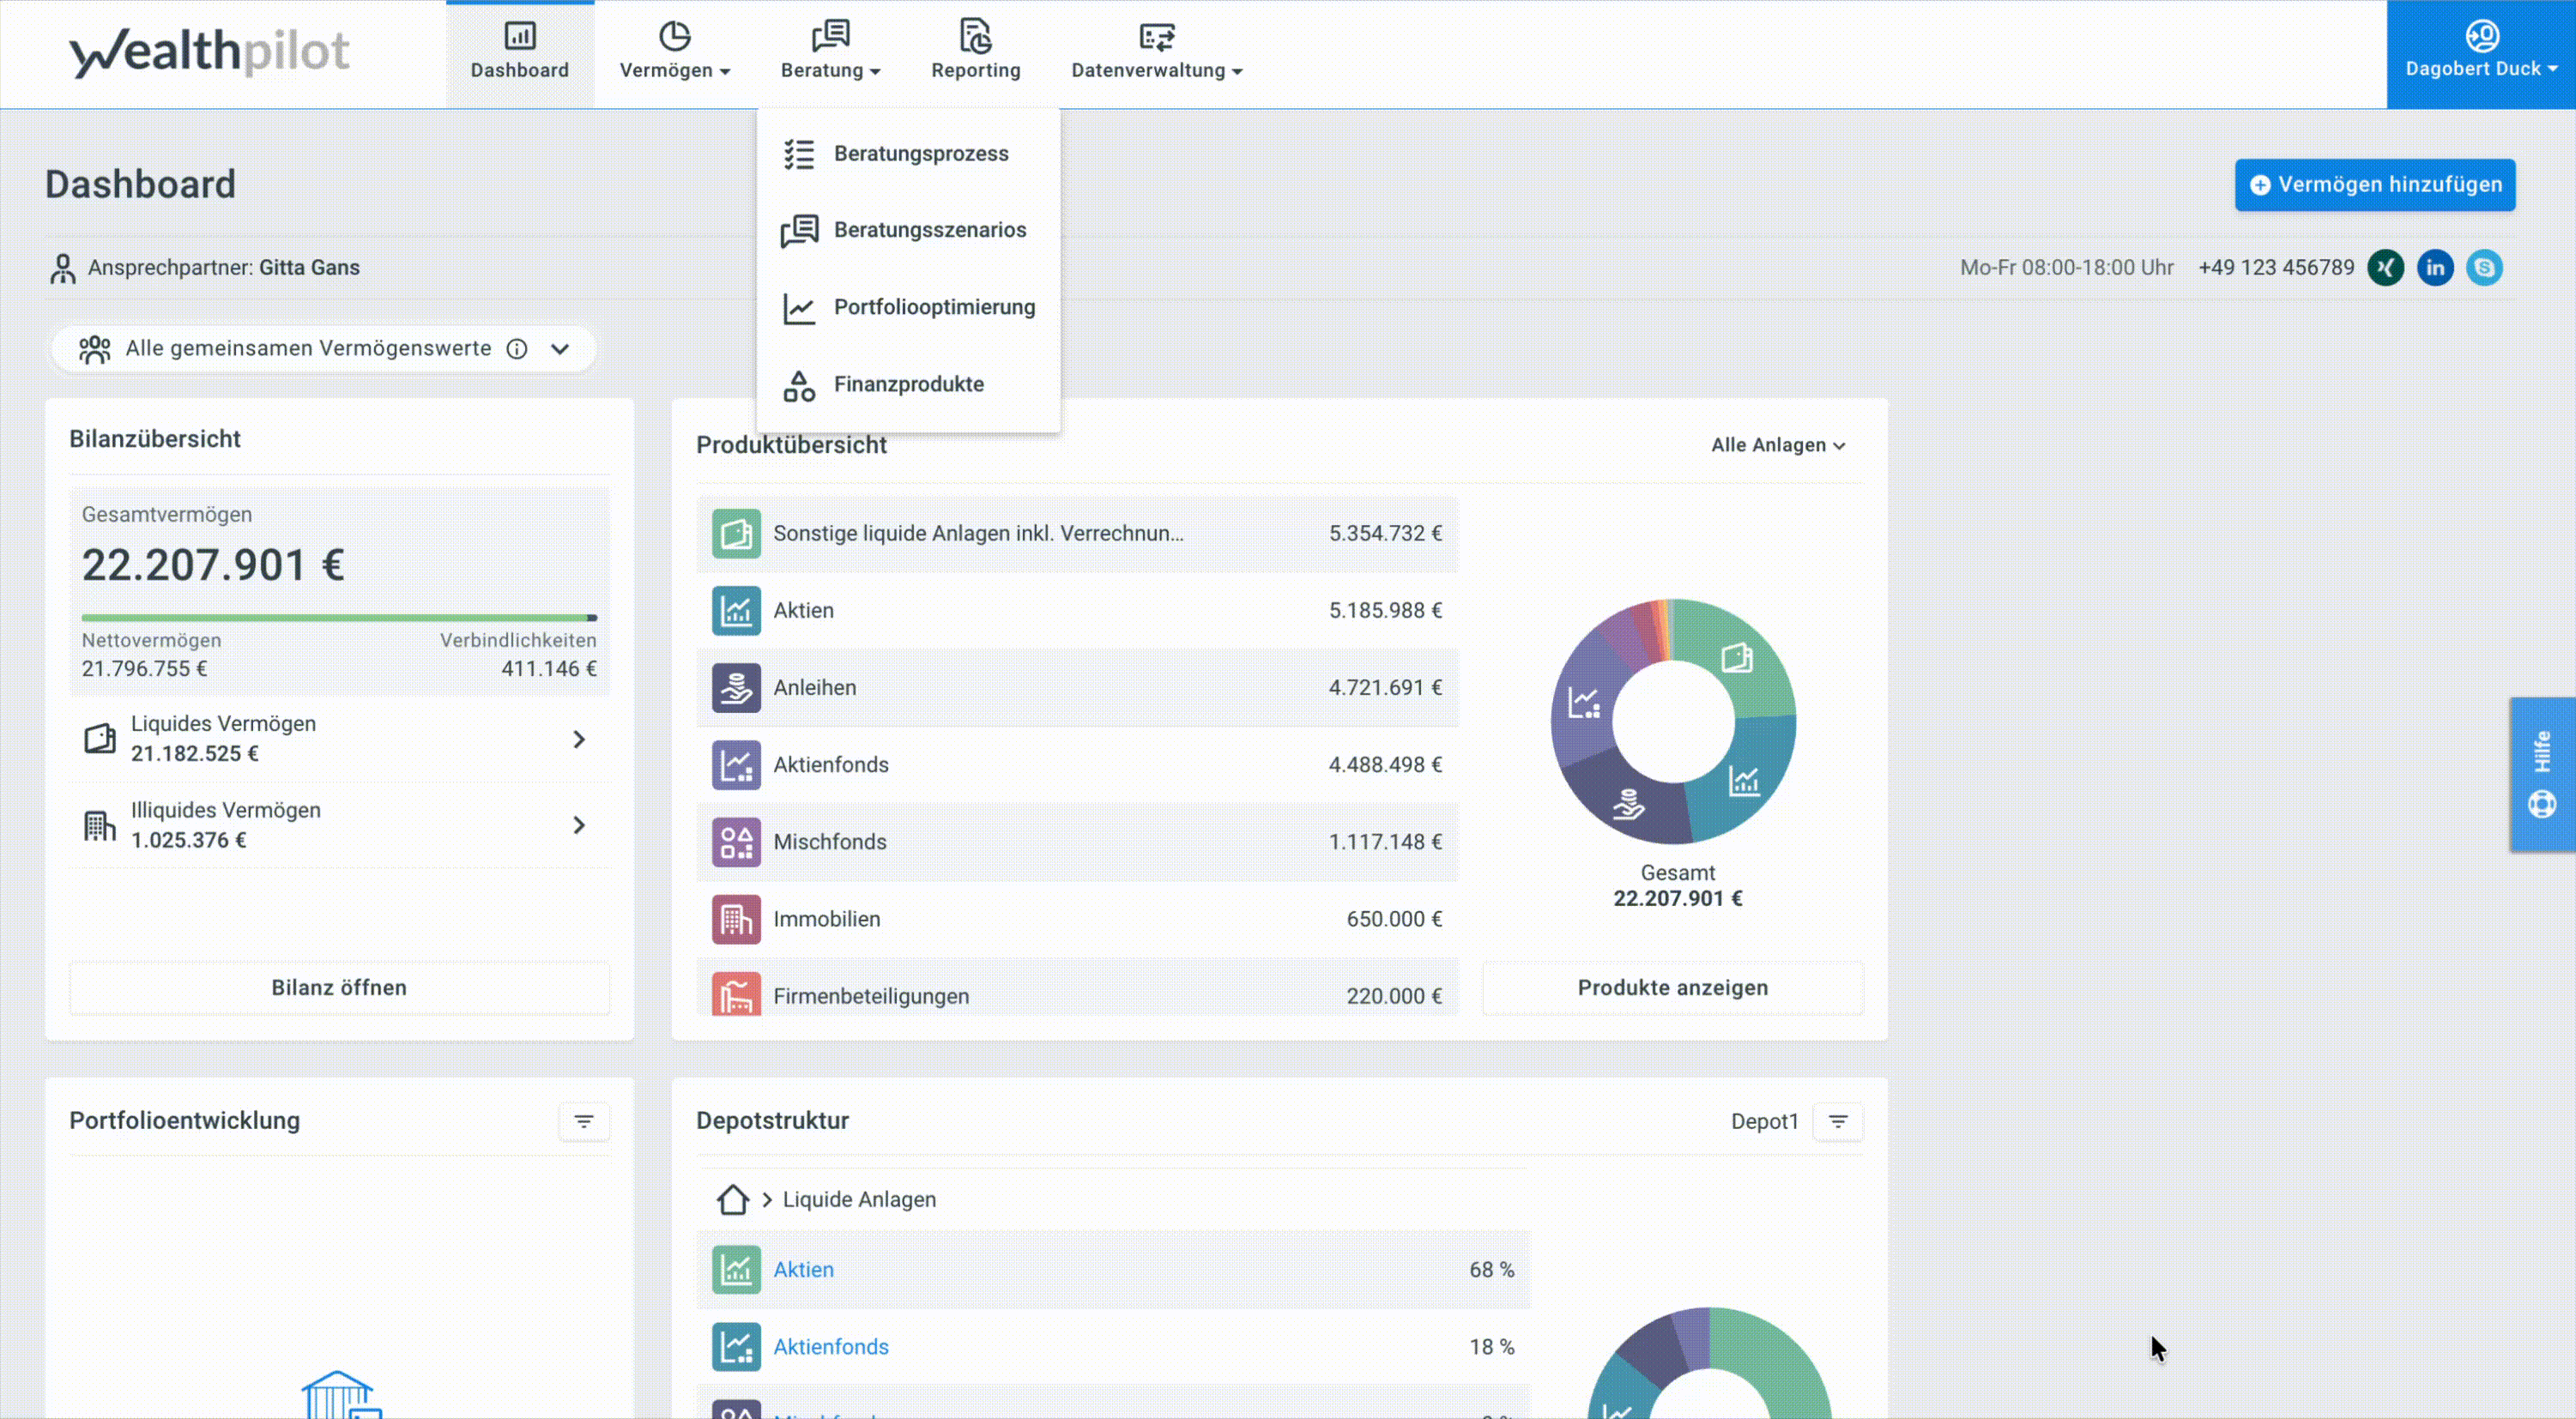Click the phone number +49 123 456789

(2276, 268)
